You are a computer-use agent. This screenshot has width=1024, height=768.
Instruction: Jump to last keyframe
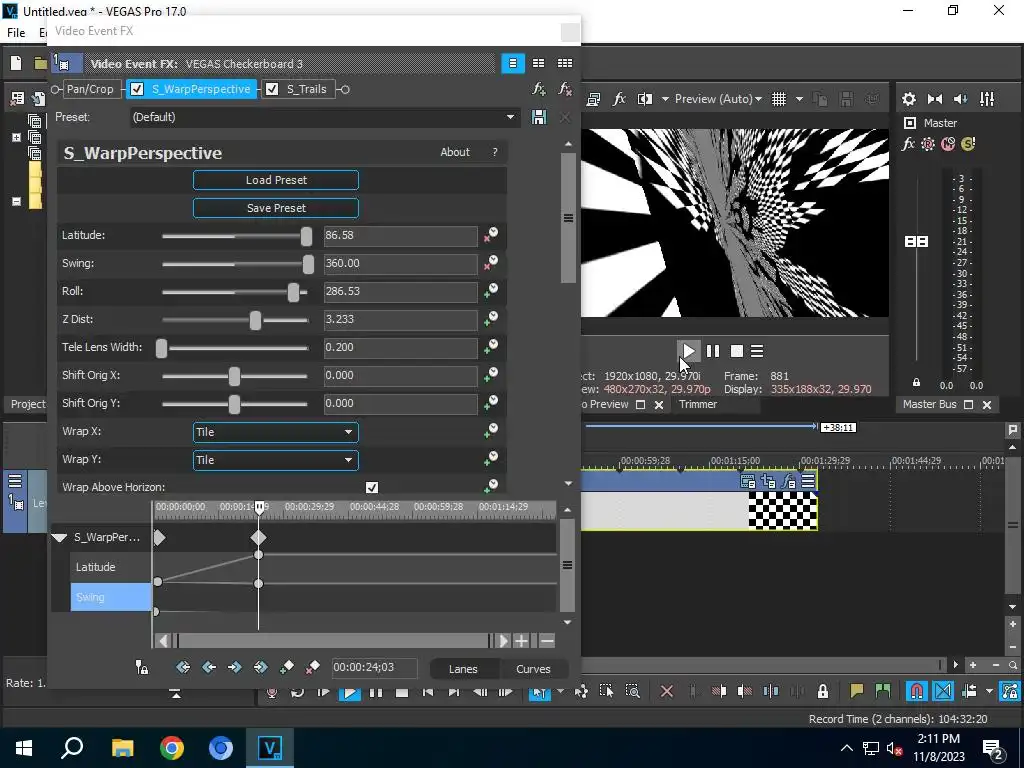261,667
